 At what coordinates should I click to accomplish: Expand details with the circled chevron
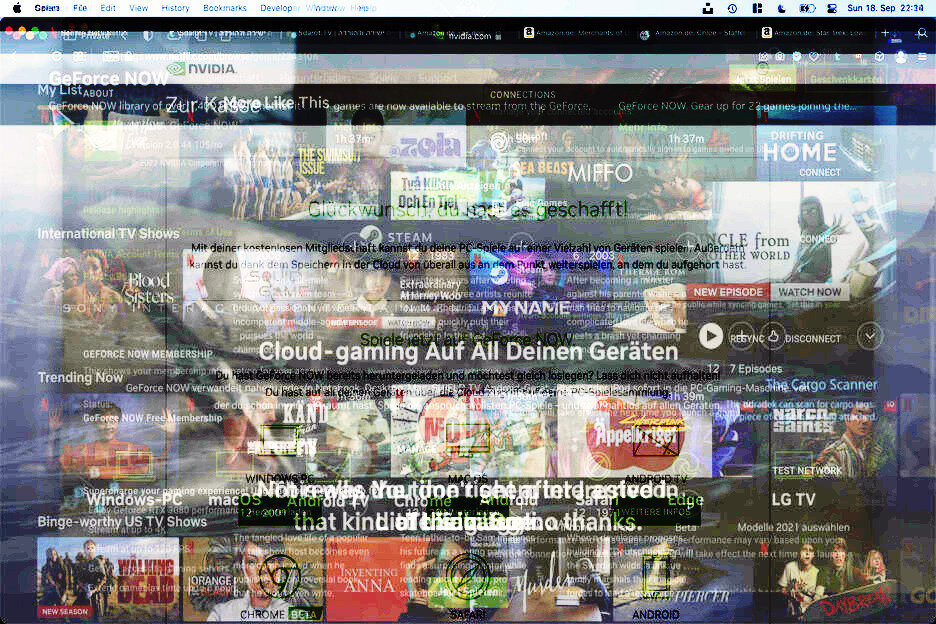870,336
